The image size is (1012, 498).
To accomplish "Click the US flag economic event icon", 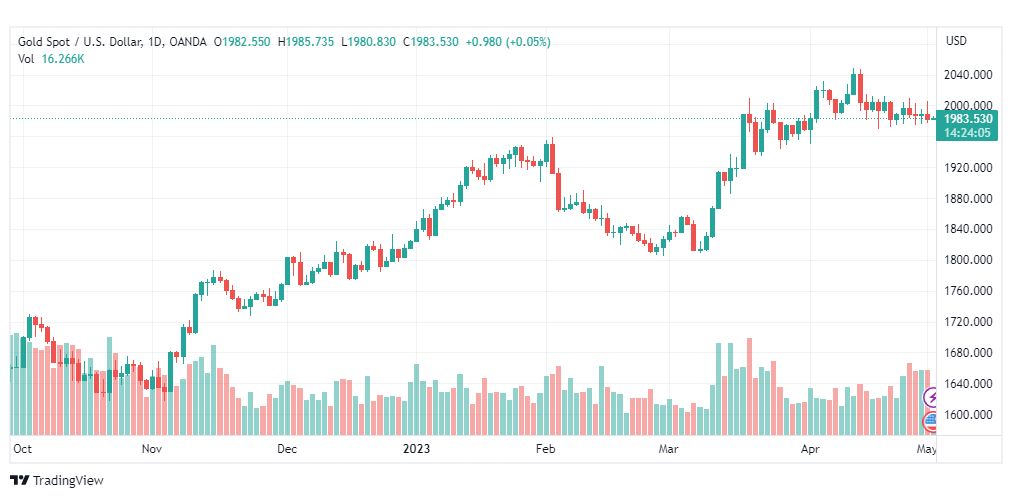I will (931, 421).
